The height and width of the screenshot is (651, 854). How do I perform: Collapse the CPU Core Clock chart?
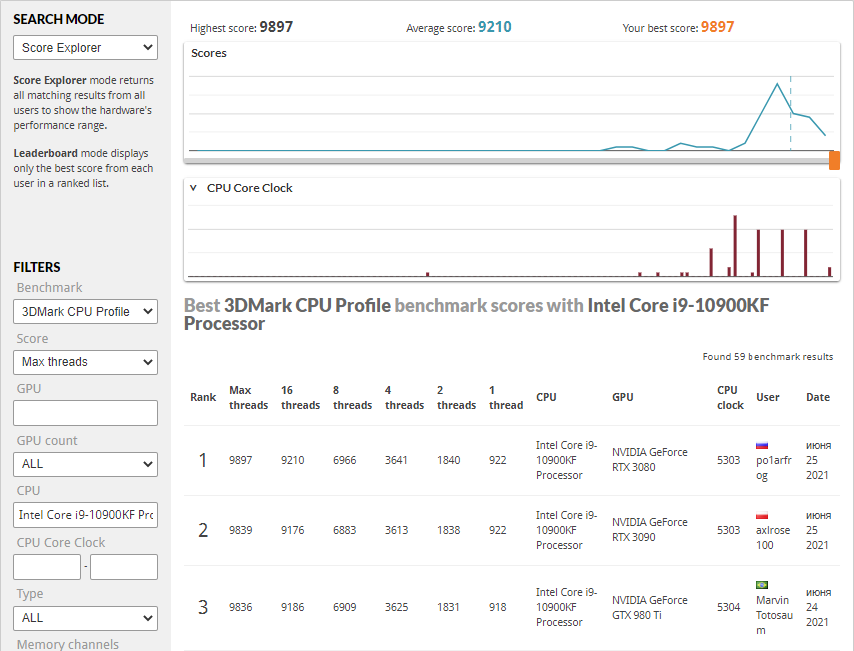[x=193, y=188]
